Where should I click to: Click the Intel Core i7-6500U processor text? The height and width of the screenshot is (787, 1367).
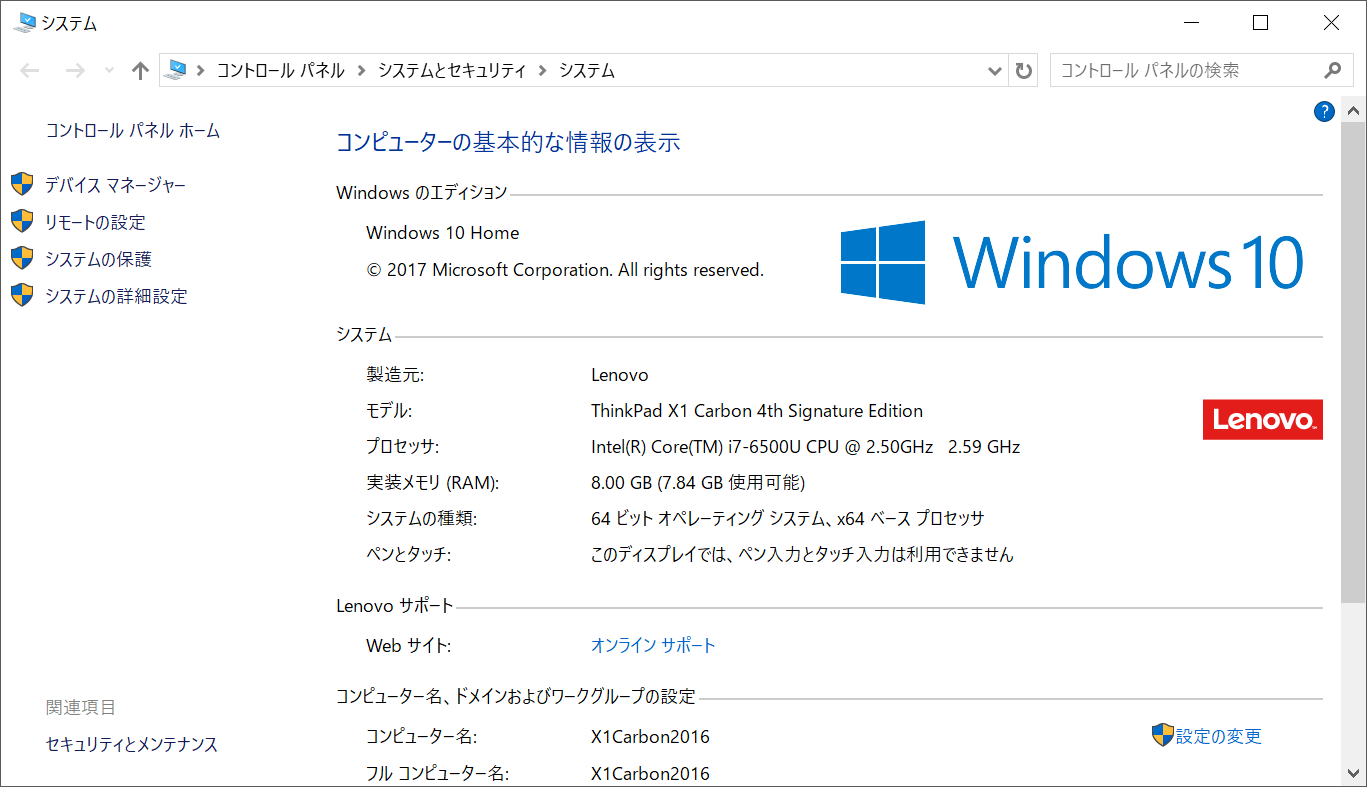click(806, 447)
